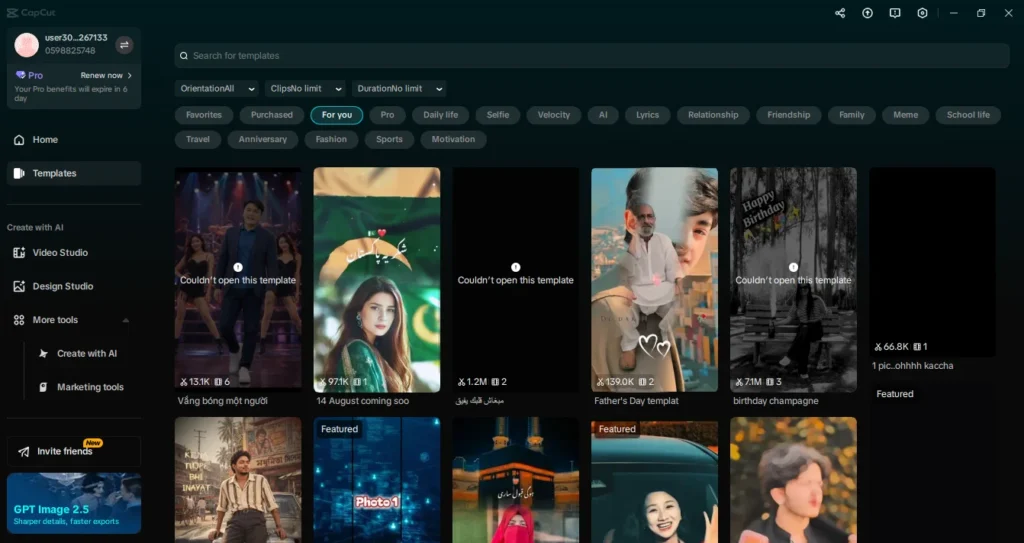1024x543 pixels.
Task: Select the Pro category tab
Action: click(x=387, y=115)
